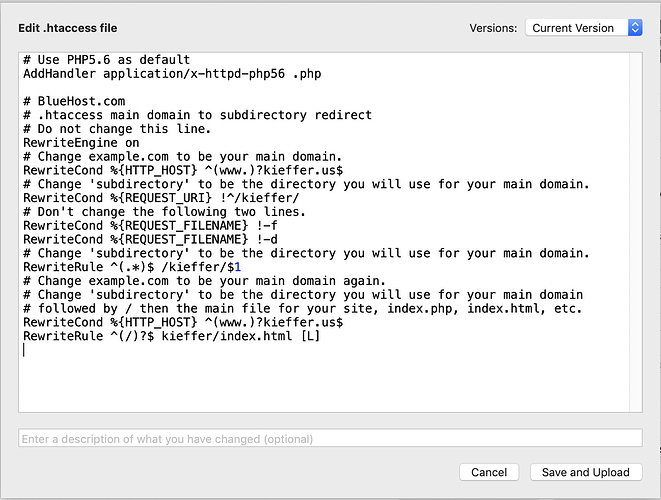Click the REQUEST_URI RewriteCond line
The image size is (661, 500).
(161, 198)
